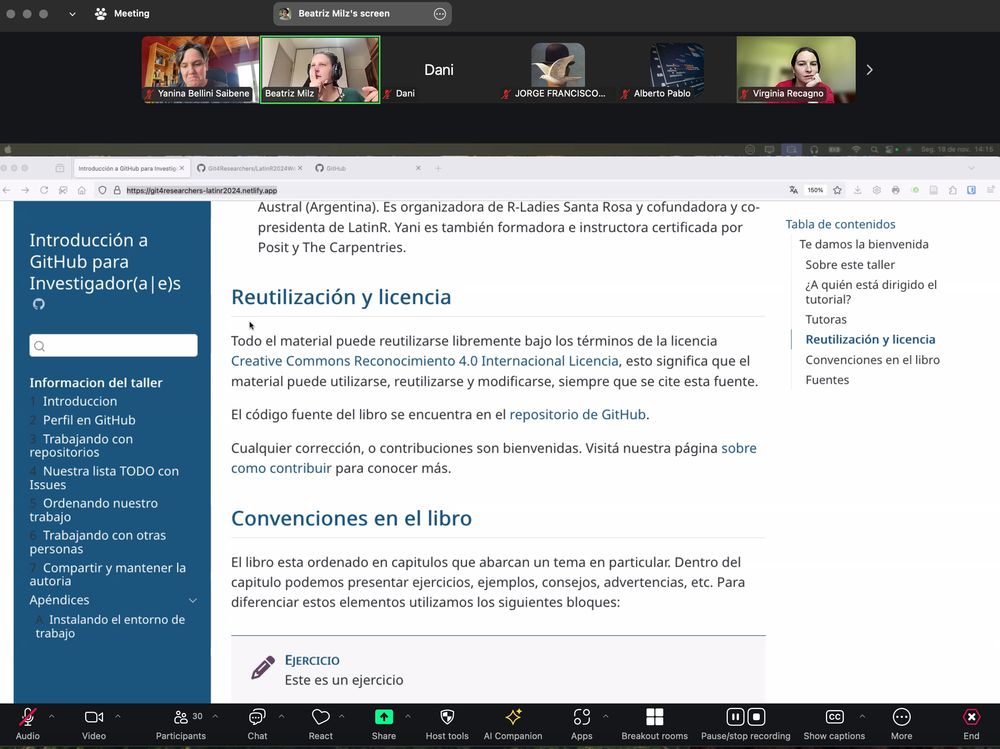Bookmark the page with the star icon
The width and height of the screenshot is (1000, 749).
(x=837, y=190)
